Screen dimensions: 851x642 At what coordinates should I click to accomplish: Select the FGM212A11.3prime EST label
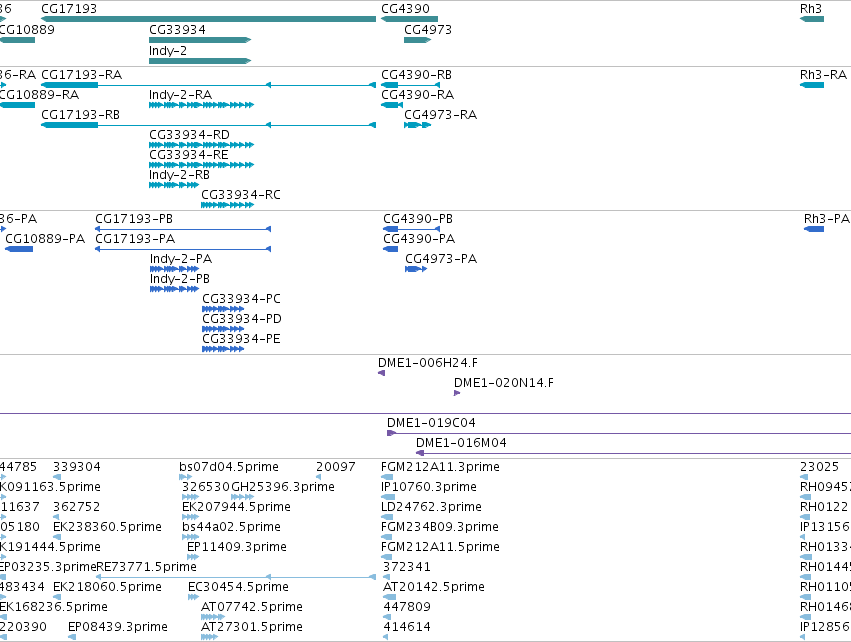click(440, 467)
